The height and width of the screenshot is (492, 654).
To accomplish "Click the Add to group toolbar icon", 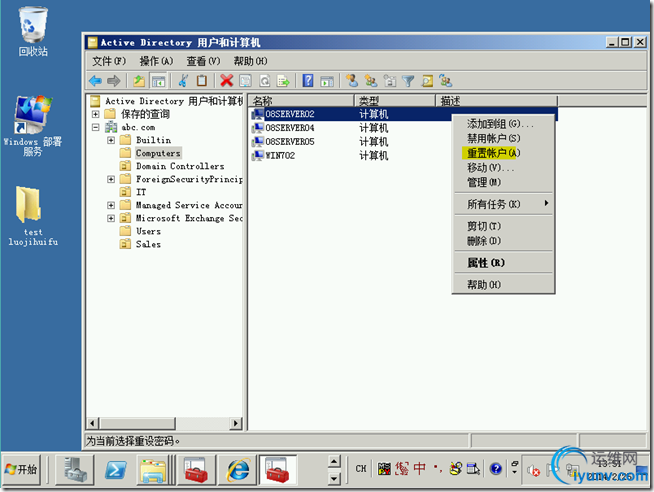I will pyautogui.click(x=446, y=80).
